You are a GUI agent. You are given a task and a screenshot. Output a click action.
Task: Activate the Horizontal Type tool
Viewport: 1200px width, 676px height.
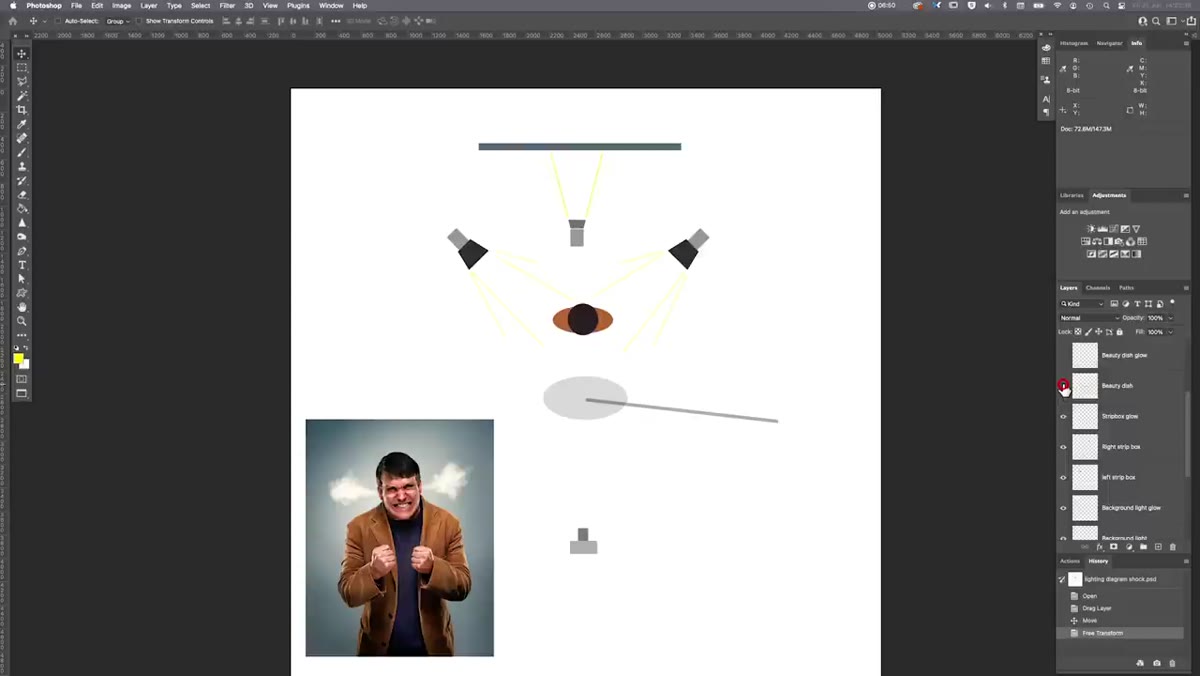21,265
